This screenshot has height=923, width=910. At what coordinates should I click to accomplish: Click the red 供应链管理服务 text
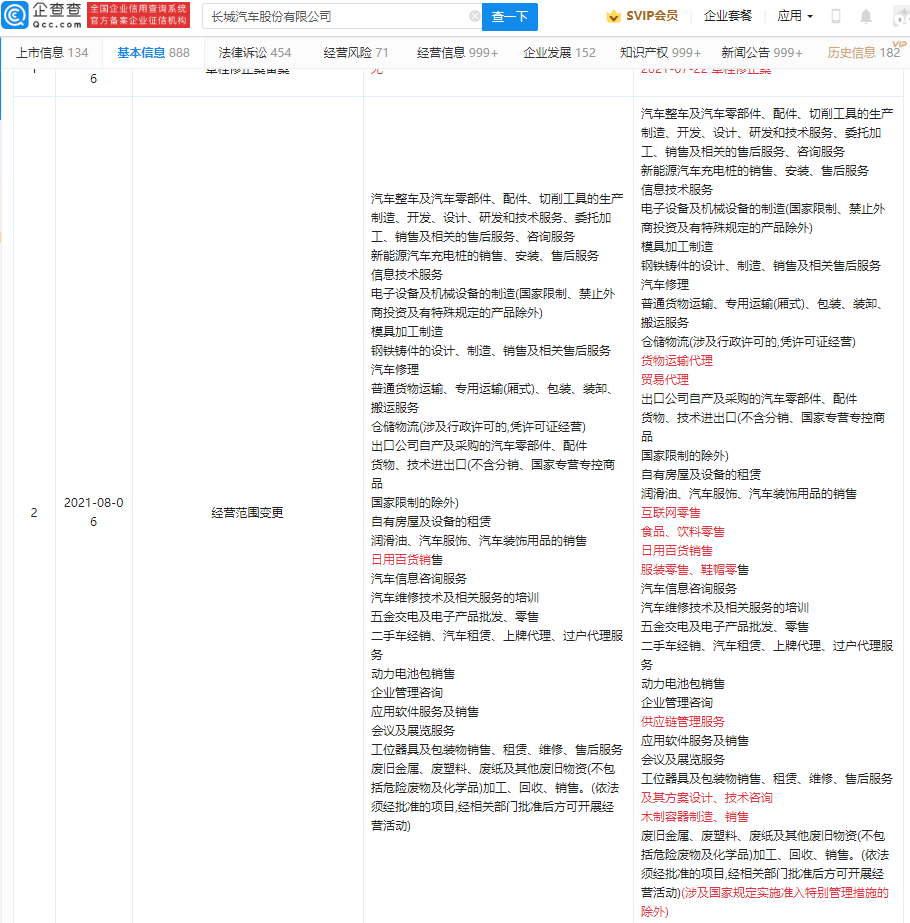click(682, 722)
